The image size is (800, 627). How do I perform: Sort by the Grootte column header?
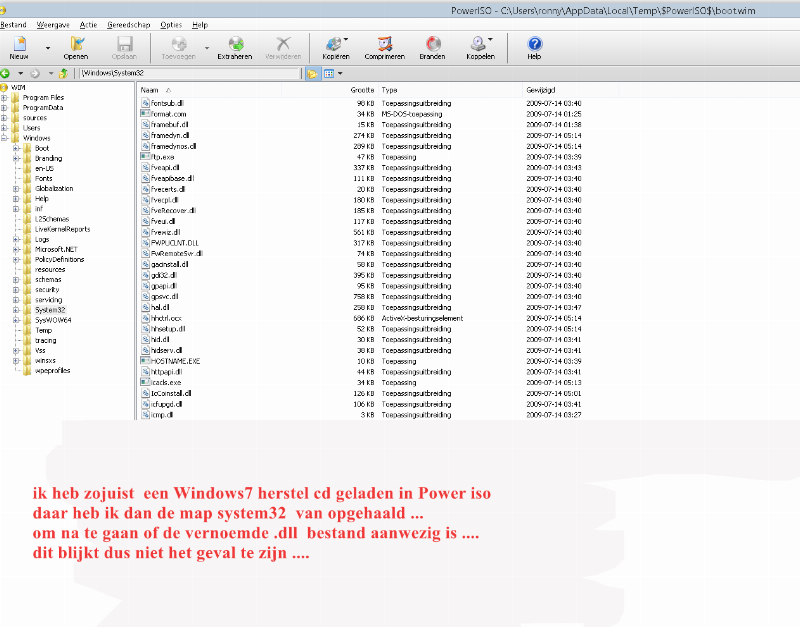tap(330, 90)
